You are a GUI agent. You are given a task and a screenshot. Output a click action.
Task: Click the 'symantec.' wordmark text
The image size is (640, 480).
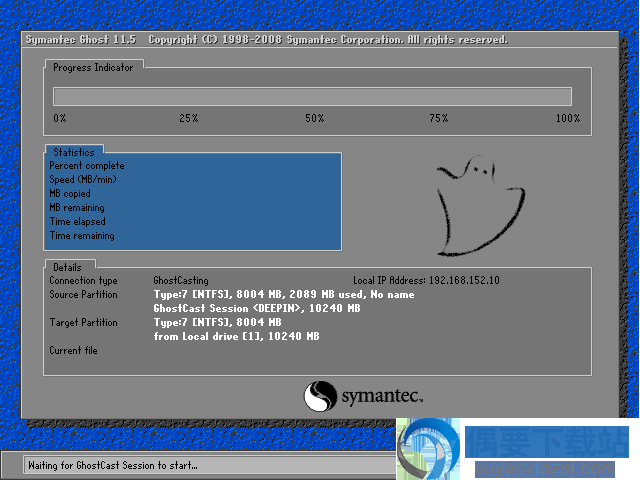(382, 396)
